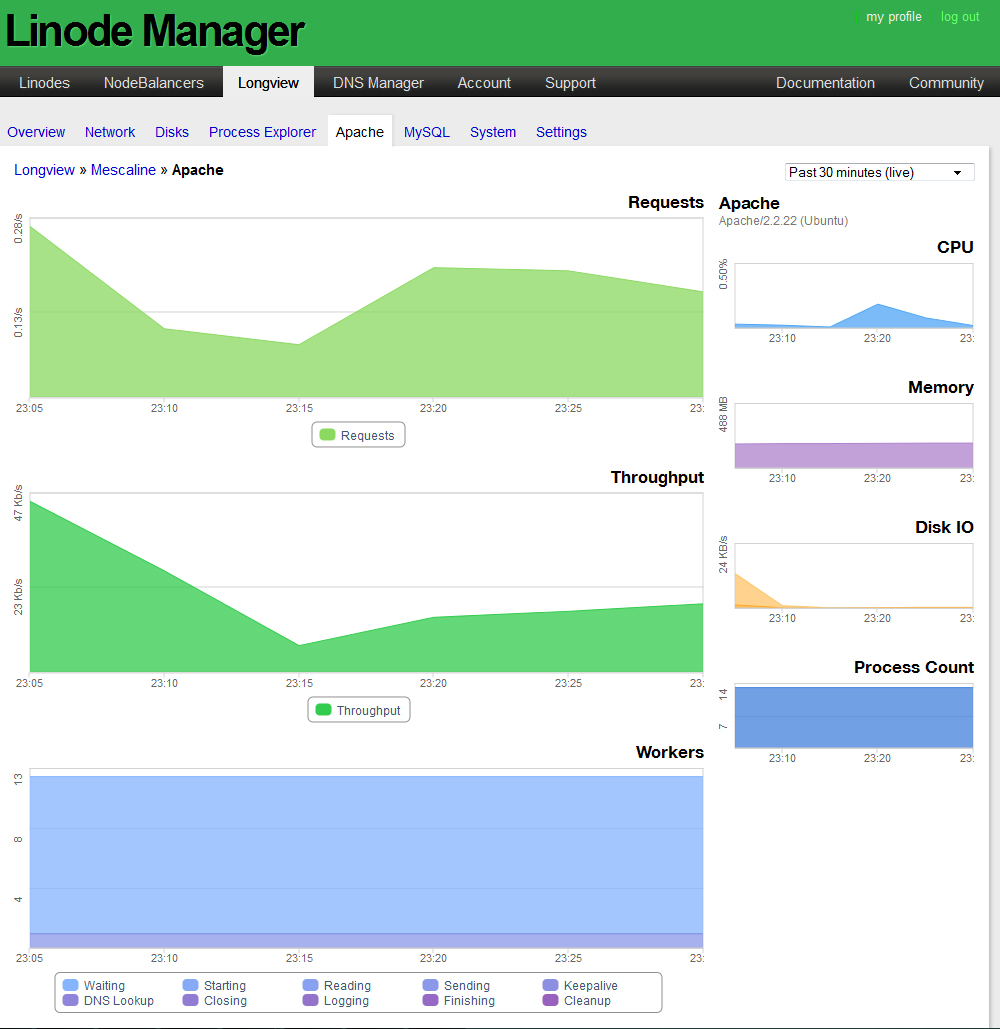Switch to Longview Overview subtab
The image size is (1000, 1029).
(36, 132)
